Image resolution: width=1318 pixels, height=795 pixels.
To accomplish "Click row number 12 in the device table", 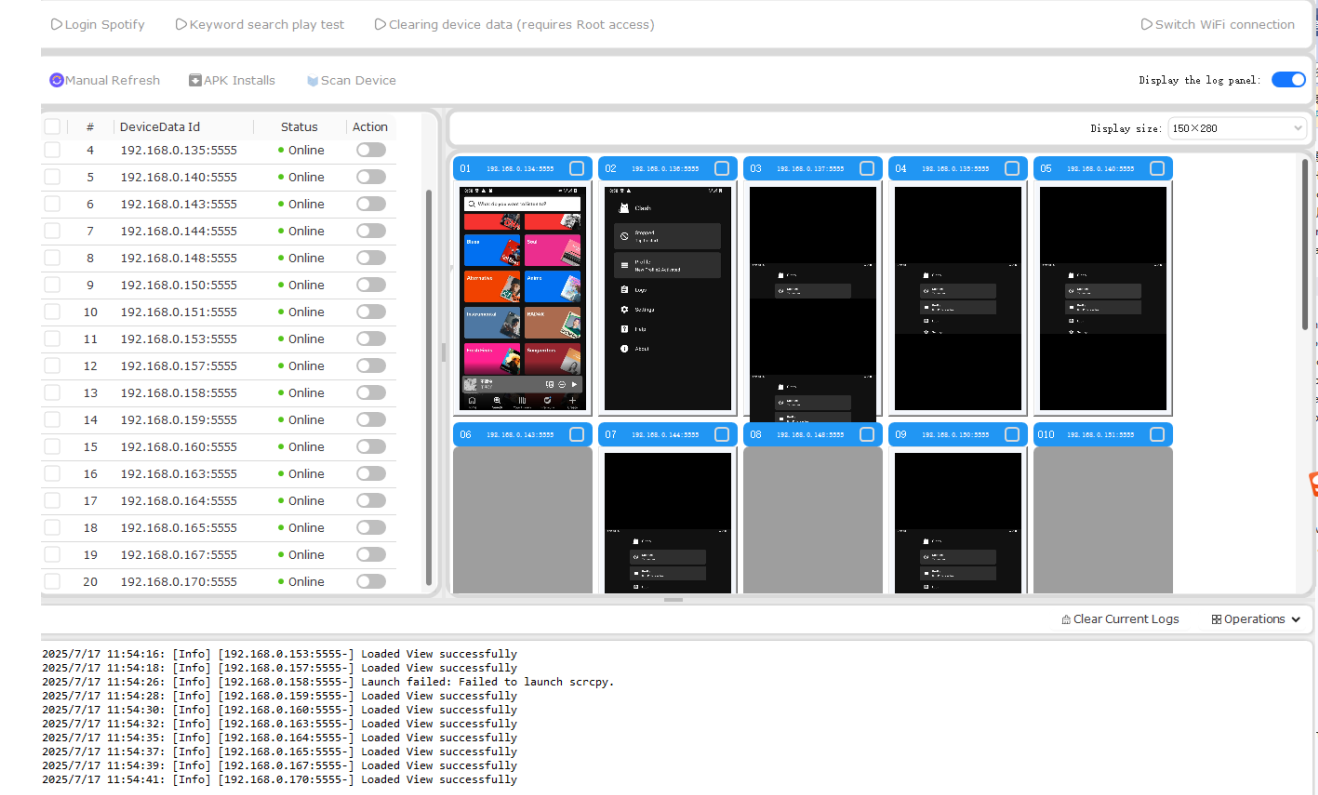I will tap(90, 366).
